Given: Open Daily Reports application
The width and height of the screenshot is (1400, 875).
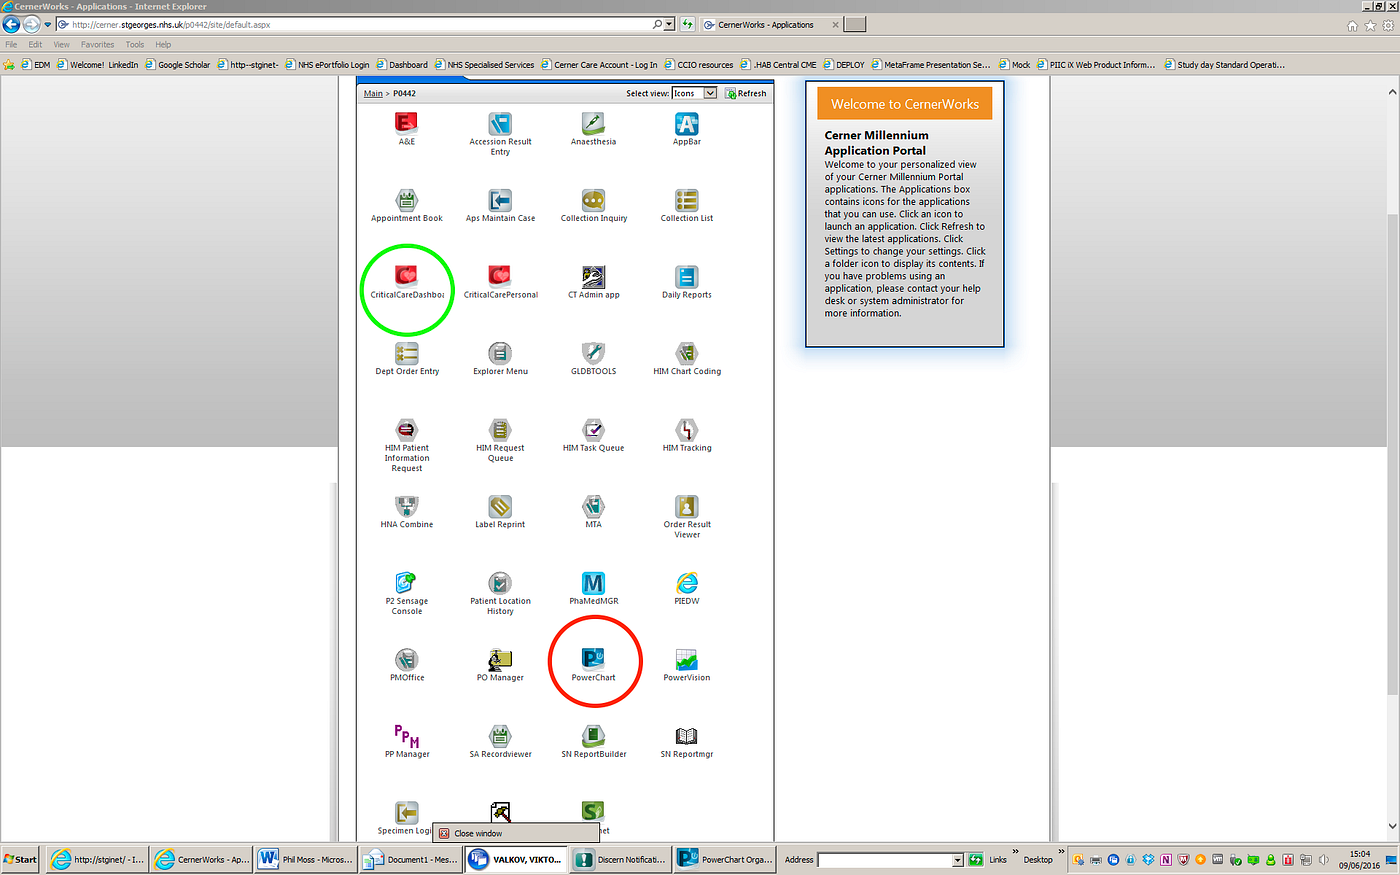Looking at the screenshot, I should 687,277.
